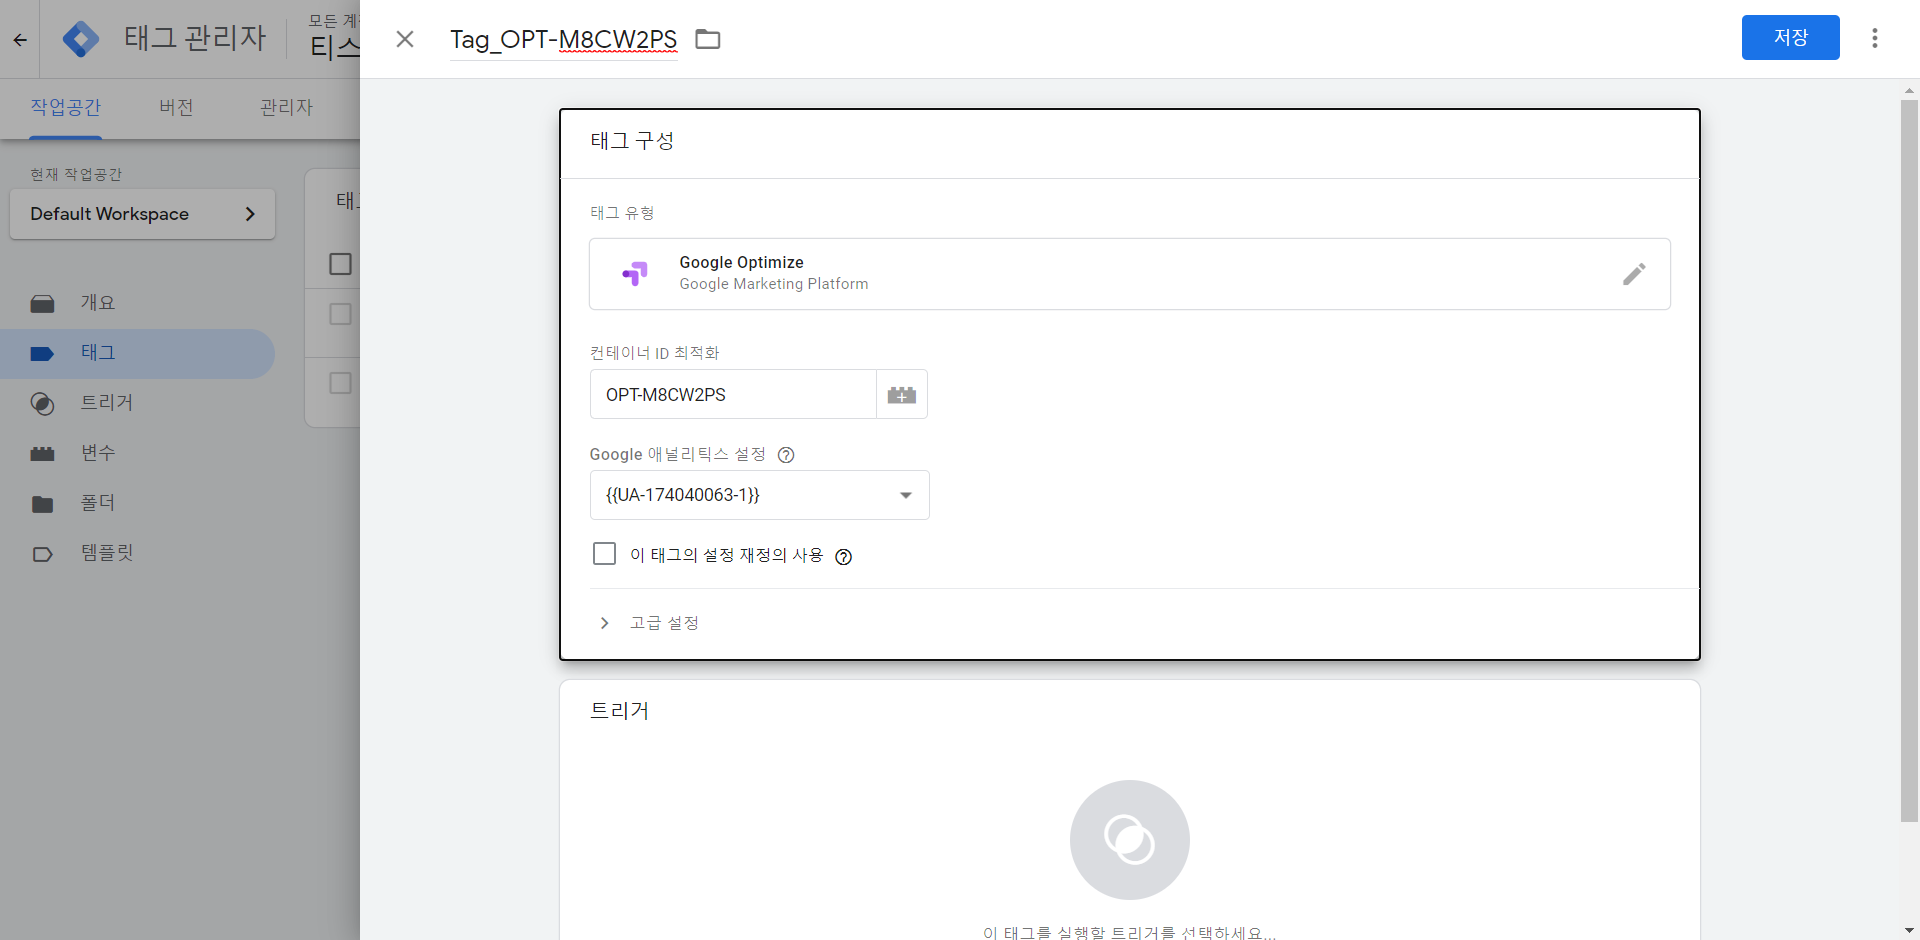Image resolution: width=1920 pixels, height=940 pixels.
Task: Click the page scrollbar on the right
Action: coord(1909,460)
